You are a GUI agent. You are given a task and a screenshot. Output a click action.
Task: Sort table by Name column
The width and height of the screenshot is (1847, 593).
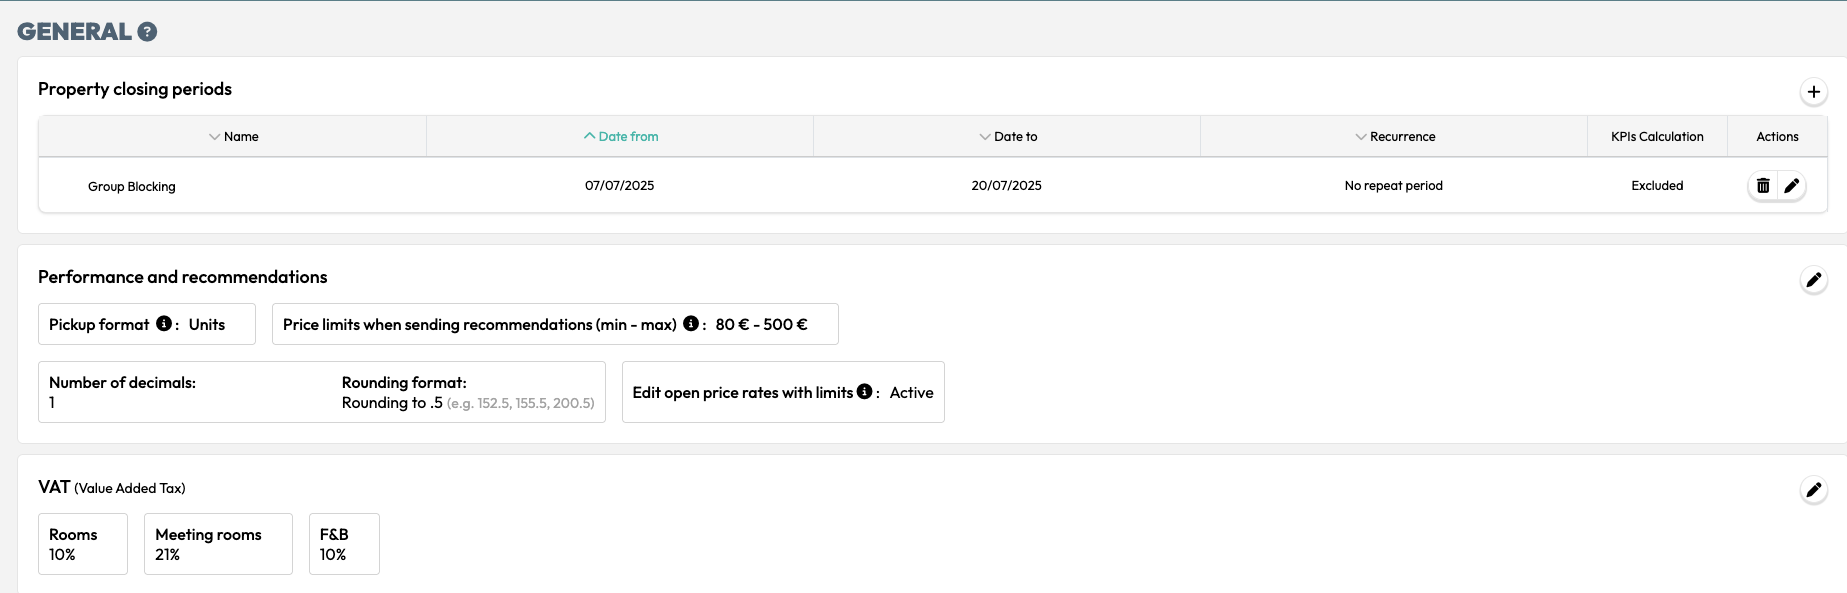tap(233, 137)
